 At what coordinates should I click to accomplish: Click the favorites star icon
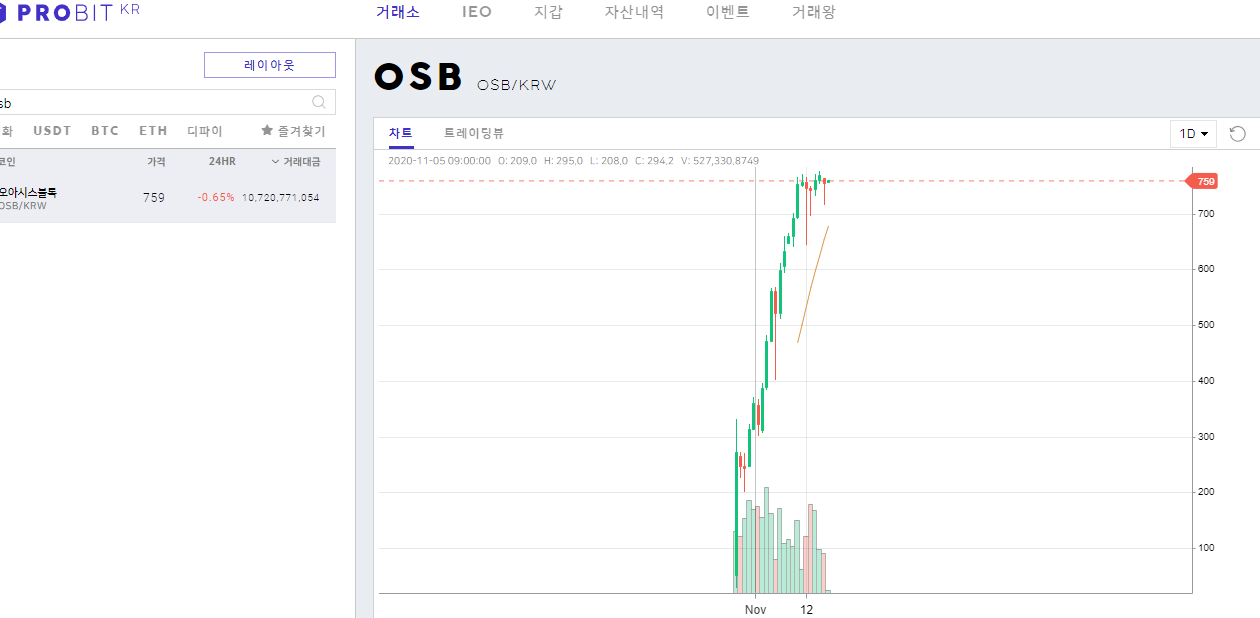(x=267, y=131)
